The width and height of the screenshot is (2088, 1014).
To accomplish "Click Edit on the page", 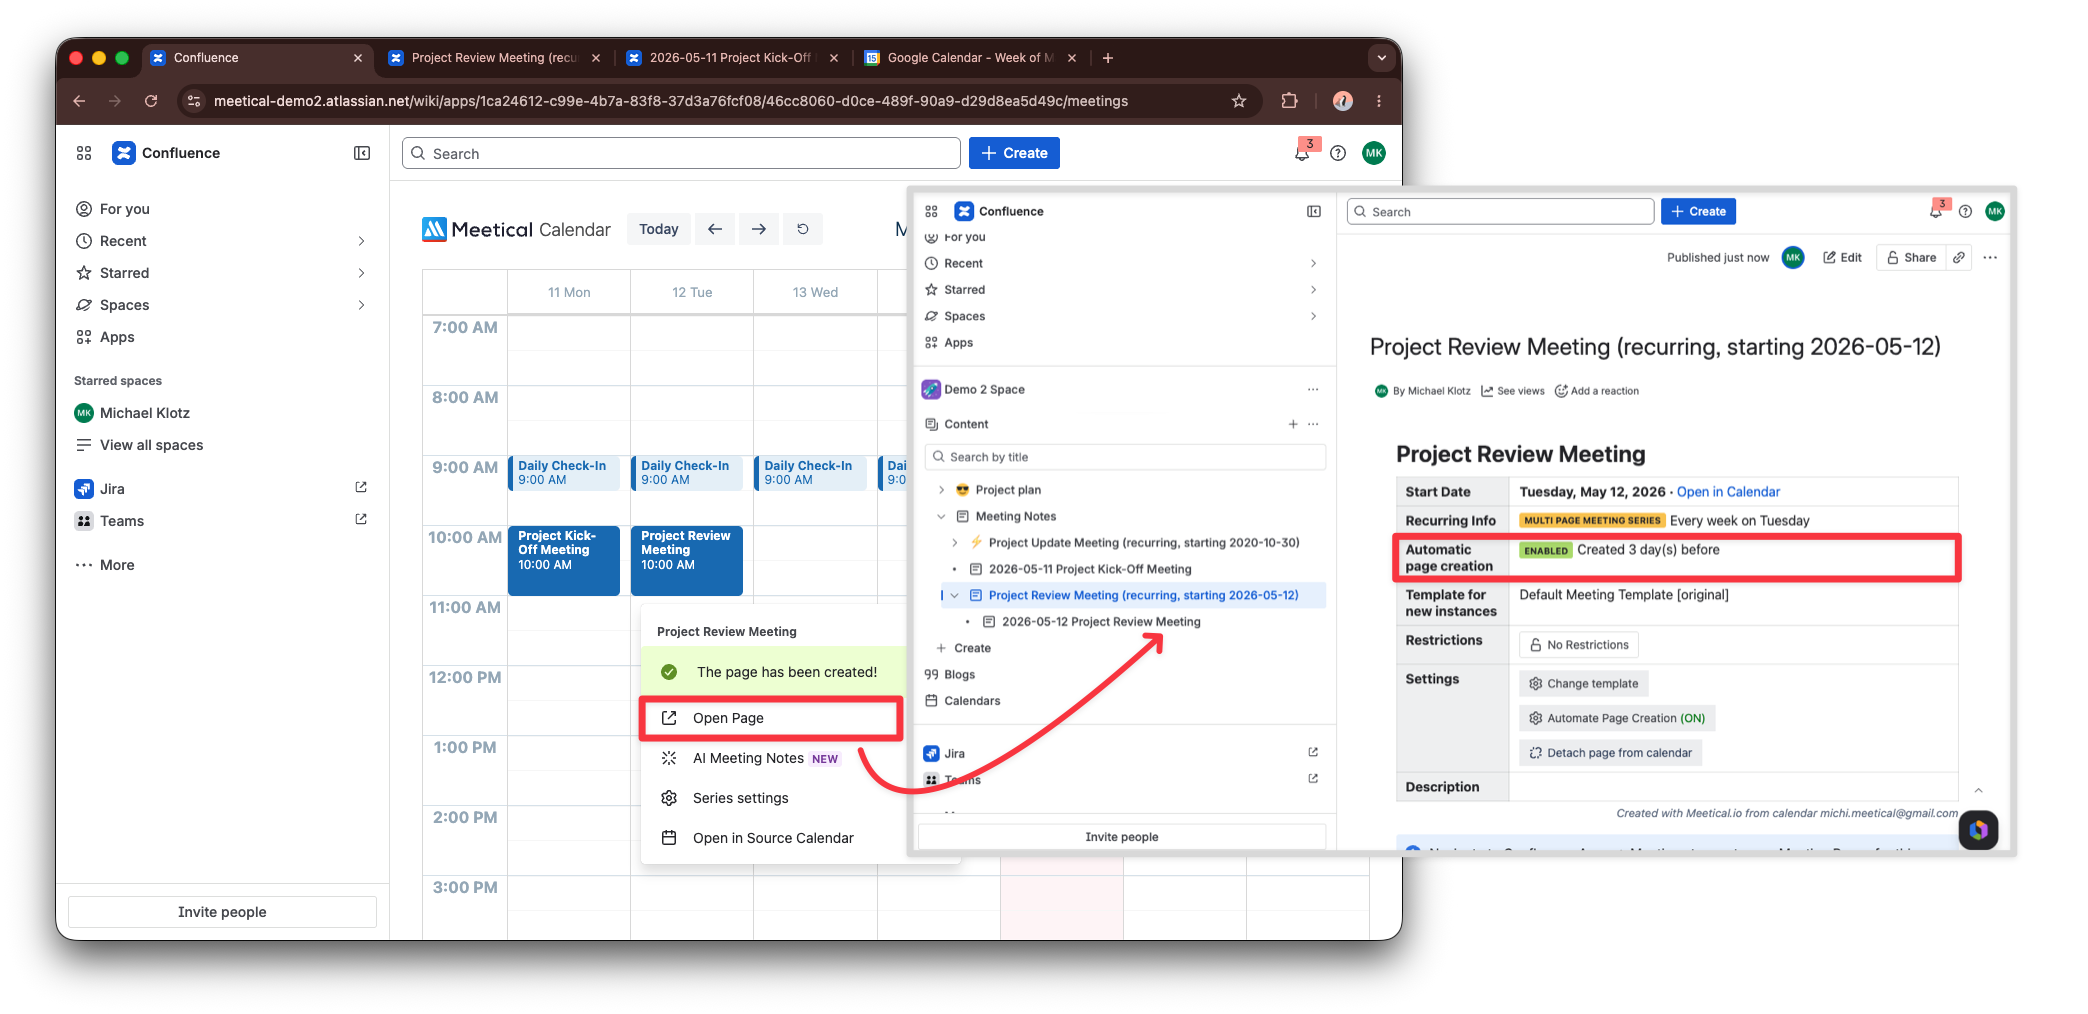I will point(1842,258).
